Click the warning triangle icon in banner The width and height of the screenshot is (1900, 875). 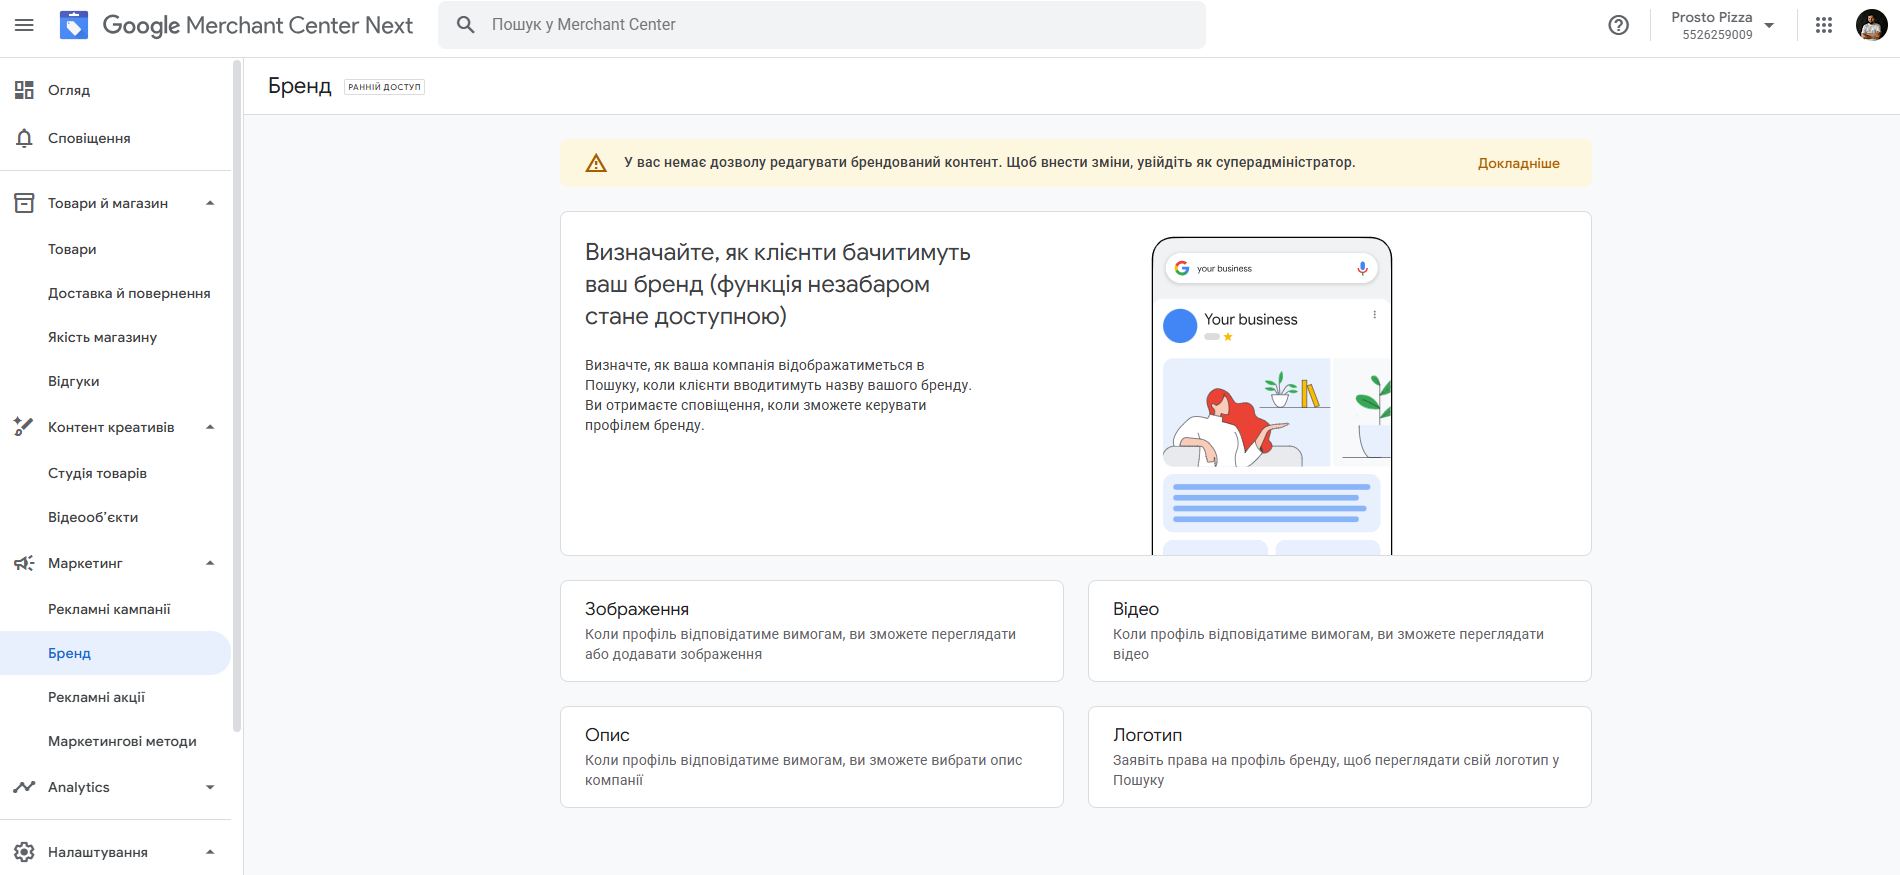tap(596, 163)
